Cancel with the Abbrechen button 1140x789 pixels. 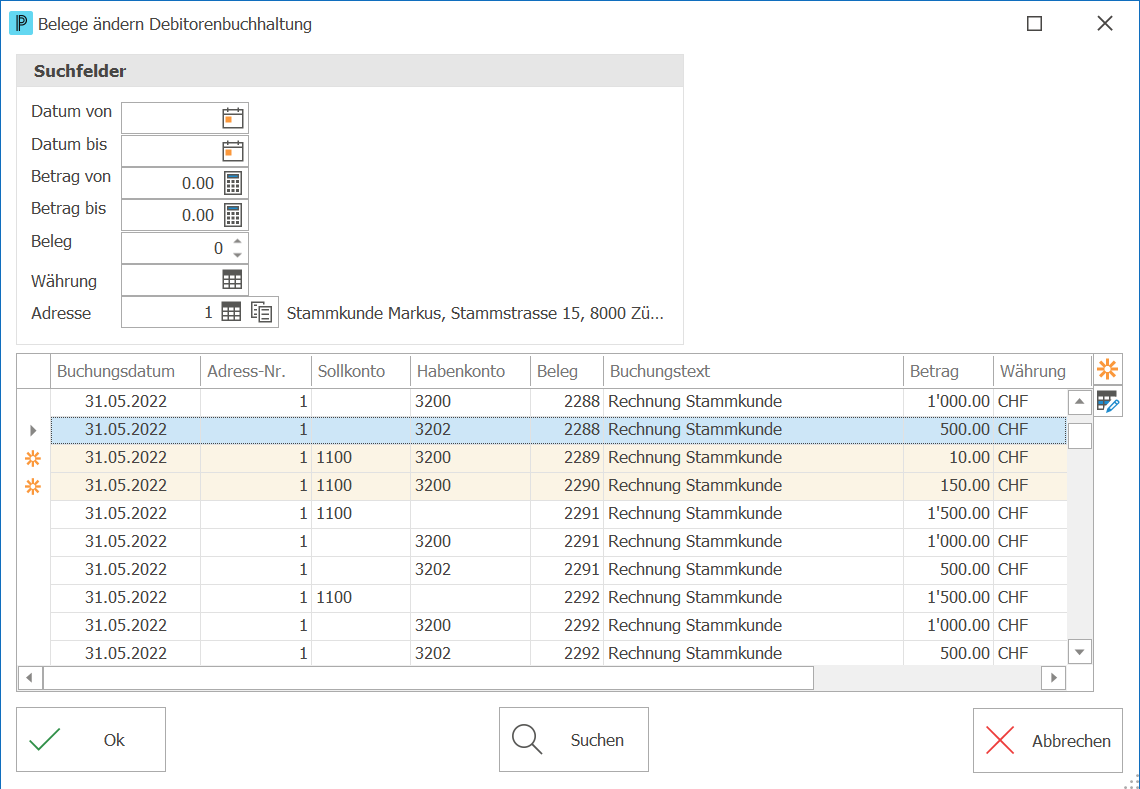click(x=1048, y=740)
